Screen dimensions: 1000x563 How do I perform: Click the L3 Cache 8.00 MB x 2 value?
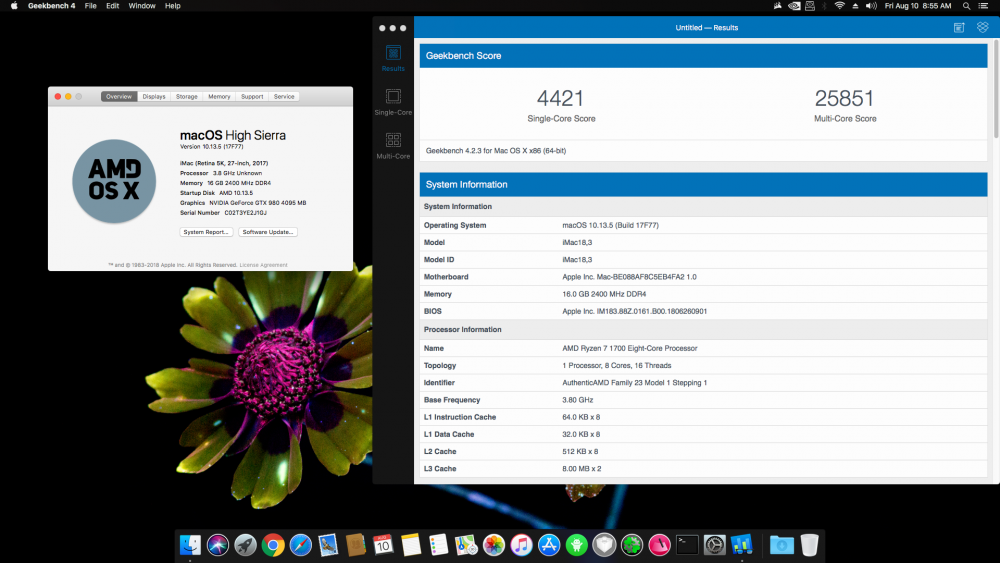pyautogui.click(x=582, y=469)
